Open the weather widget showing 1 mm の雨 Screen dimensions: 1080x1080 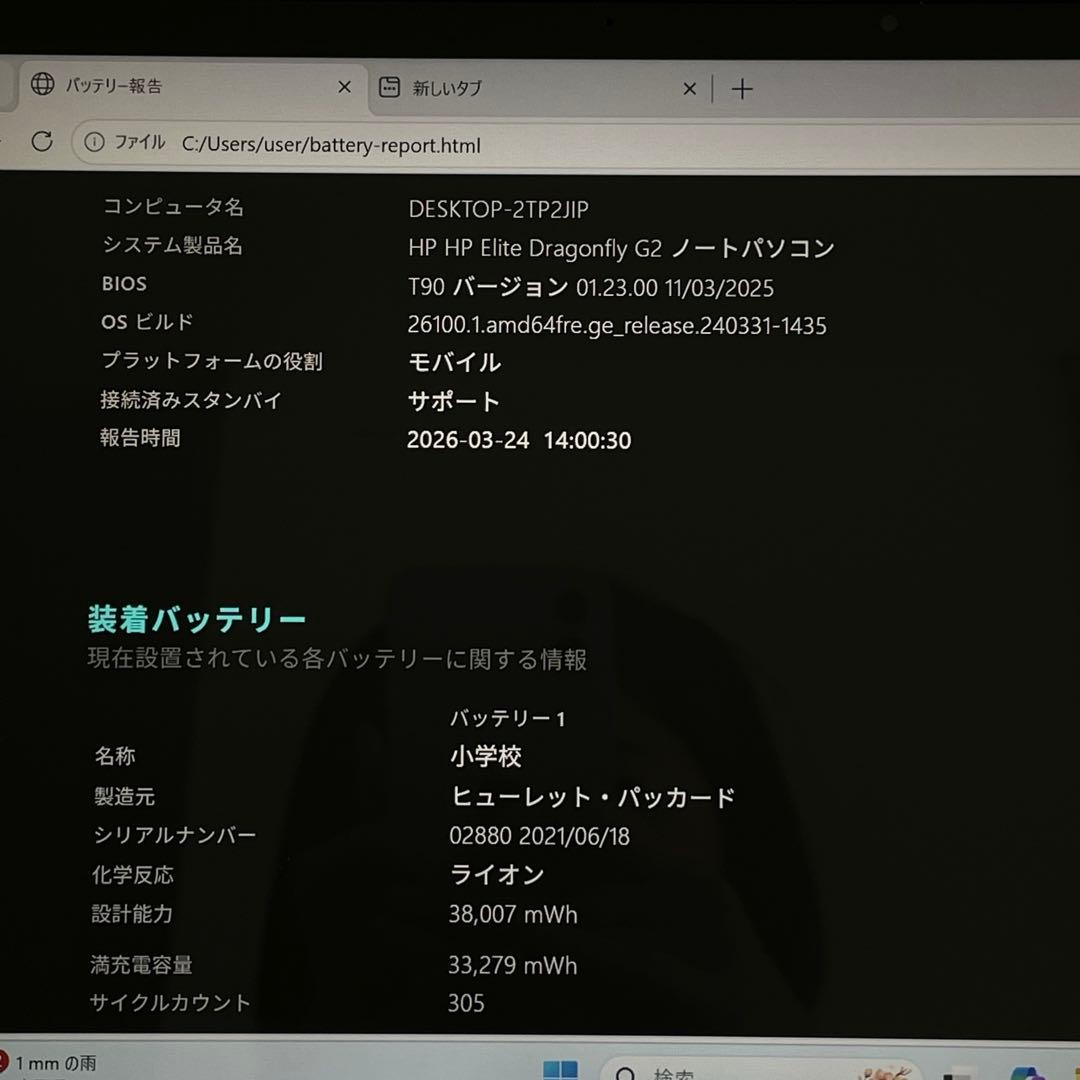50,1063
